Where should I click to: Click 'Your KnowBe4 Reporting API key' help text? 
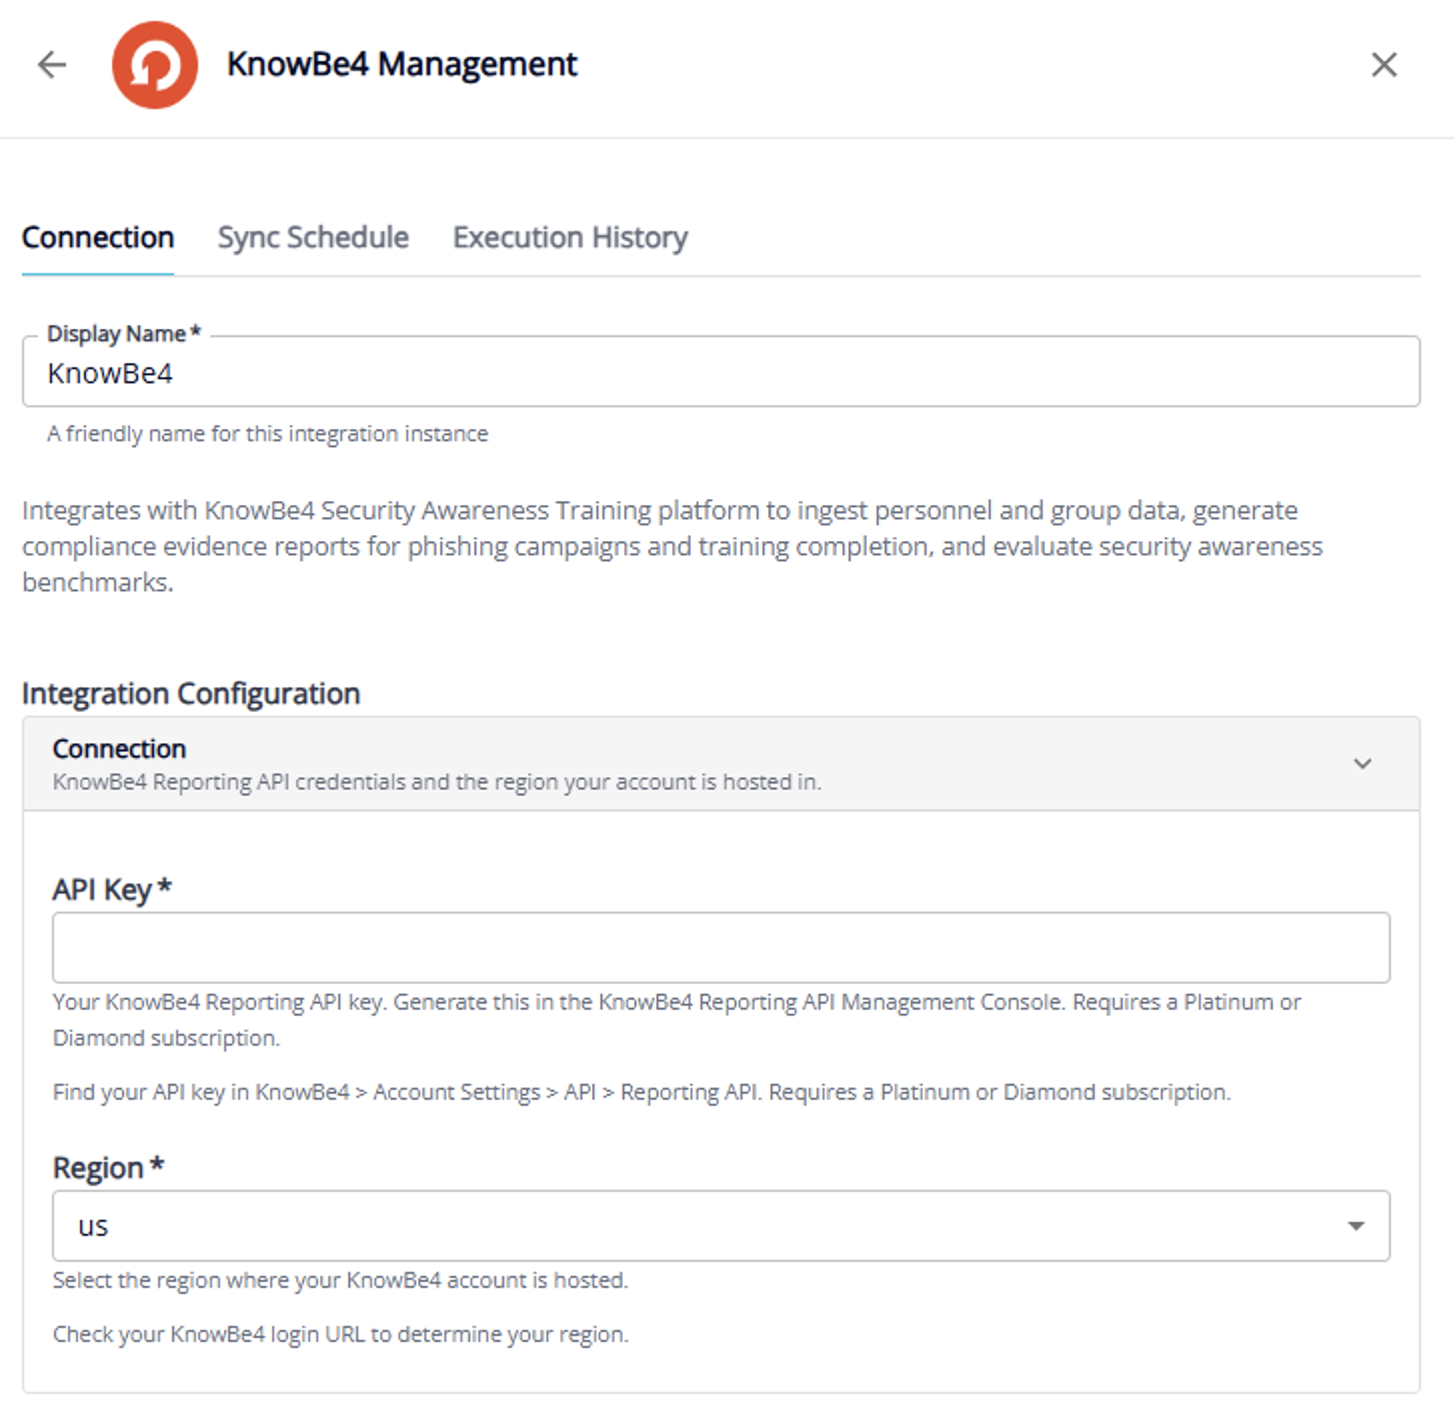point(677,1020)
